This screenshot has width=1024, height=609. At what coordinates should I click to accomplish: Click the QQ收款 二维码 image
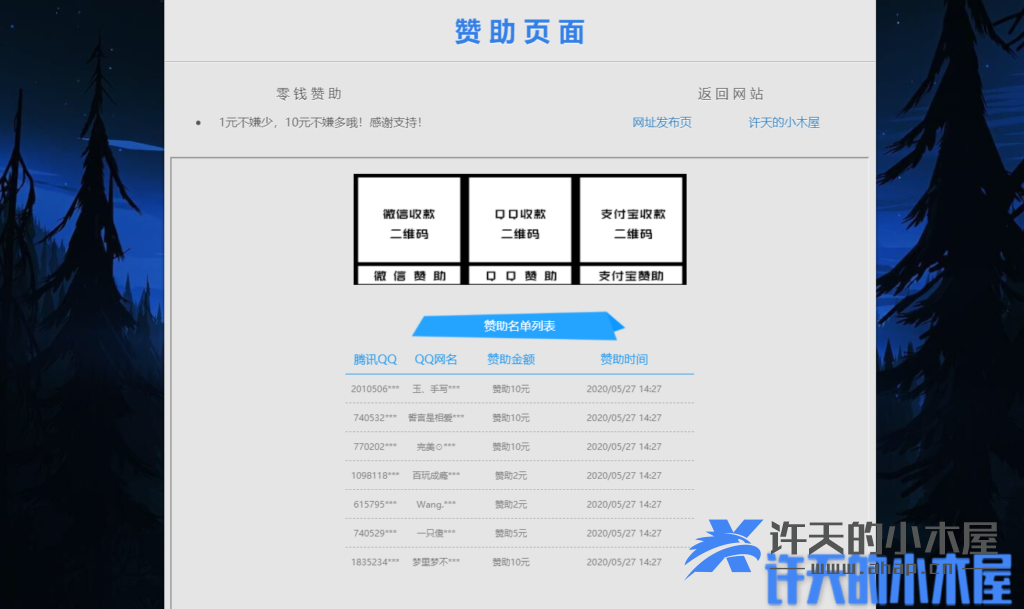point(520,220)
